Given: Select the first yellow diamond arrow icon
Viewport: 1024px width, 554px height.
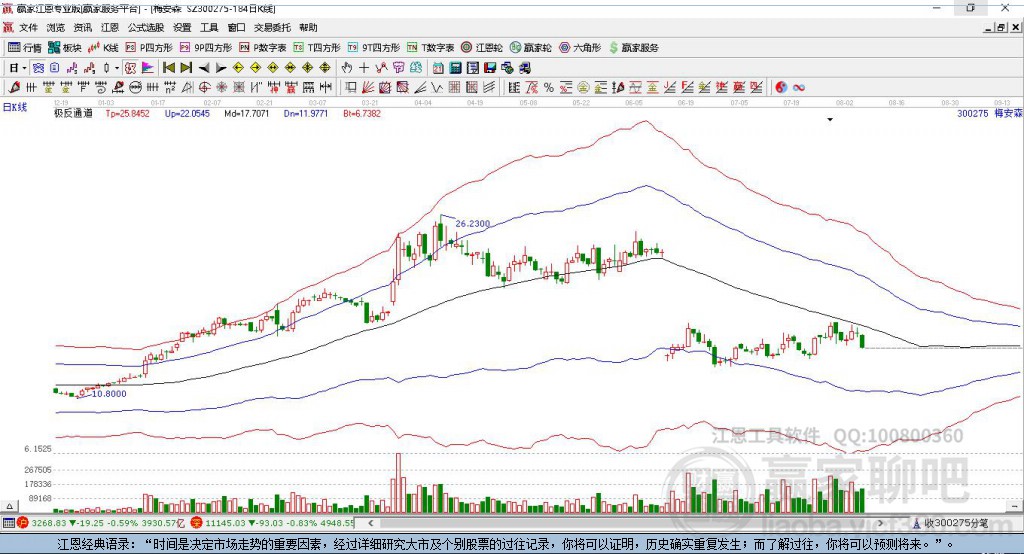Looking at the screenshot, I should 238,68.
